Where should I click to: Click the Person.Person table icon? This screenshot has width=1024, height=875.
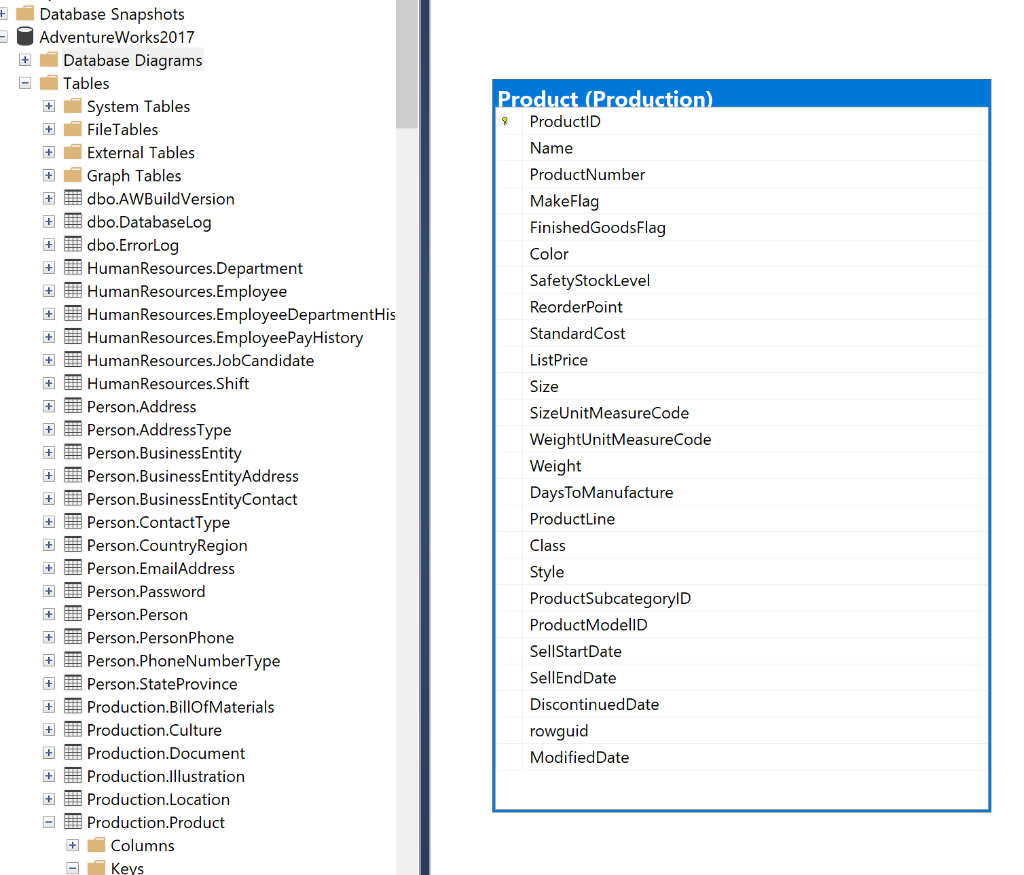point(72,614)
